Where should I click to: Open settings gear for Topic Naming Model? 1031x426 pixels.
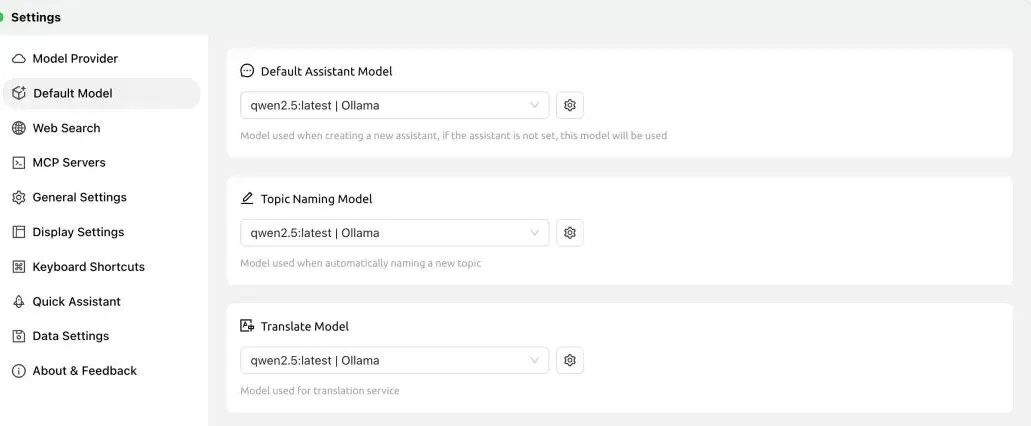[x=569, y=233]
